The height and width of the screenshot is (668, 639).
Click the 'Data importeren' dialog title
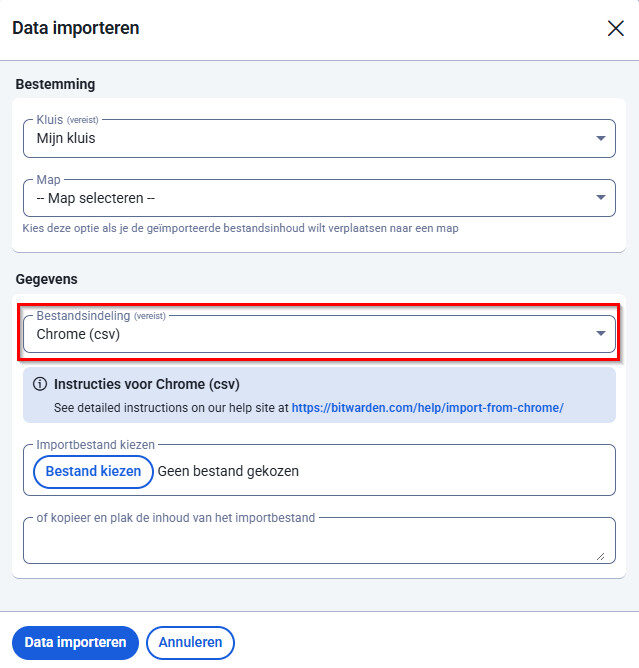click(x=76, y=28)
